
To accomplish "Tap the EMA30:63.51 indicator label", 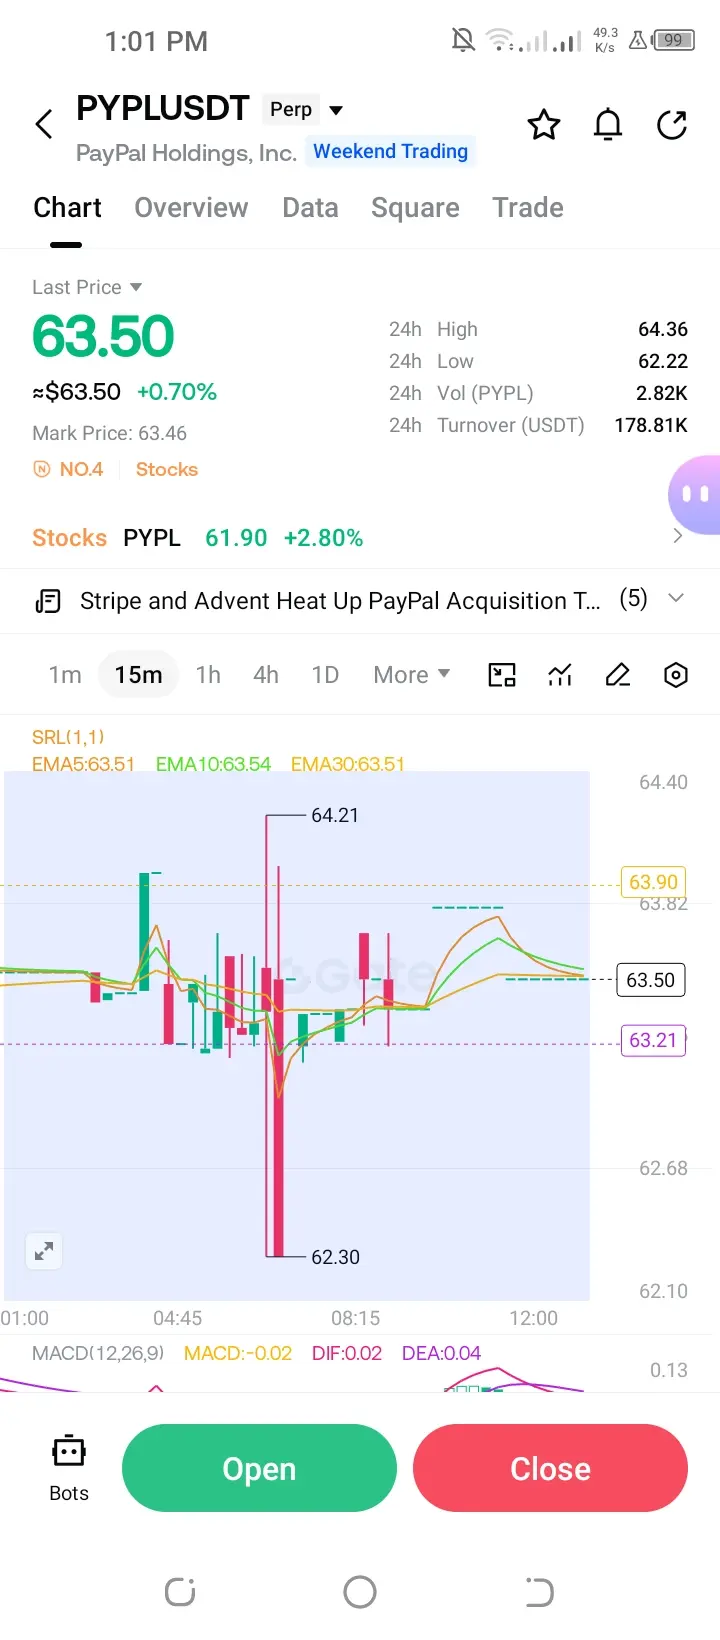I will 348,764.
